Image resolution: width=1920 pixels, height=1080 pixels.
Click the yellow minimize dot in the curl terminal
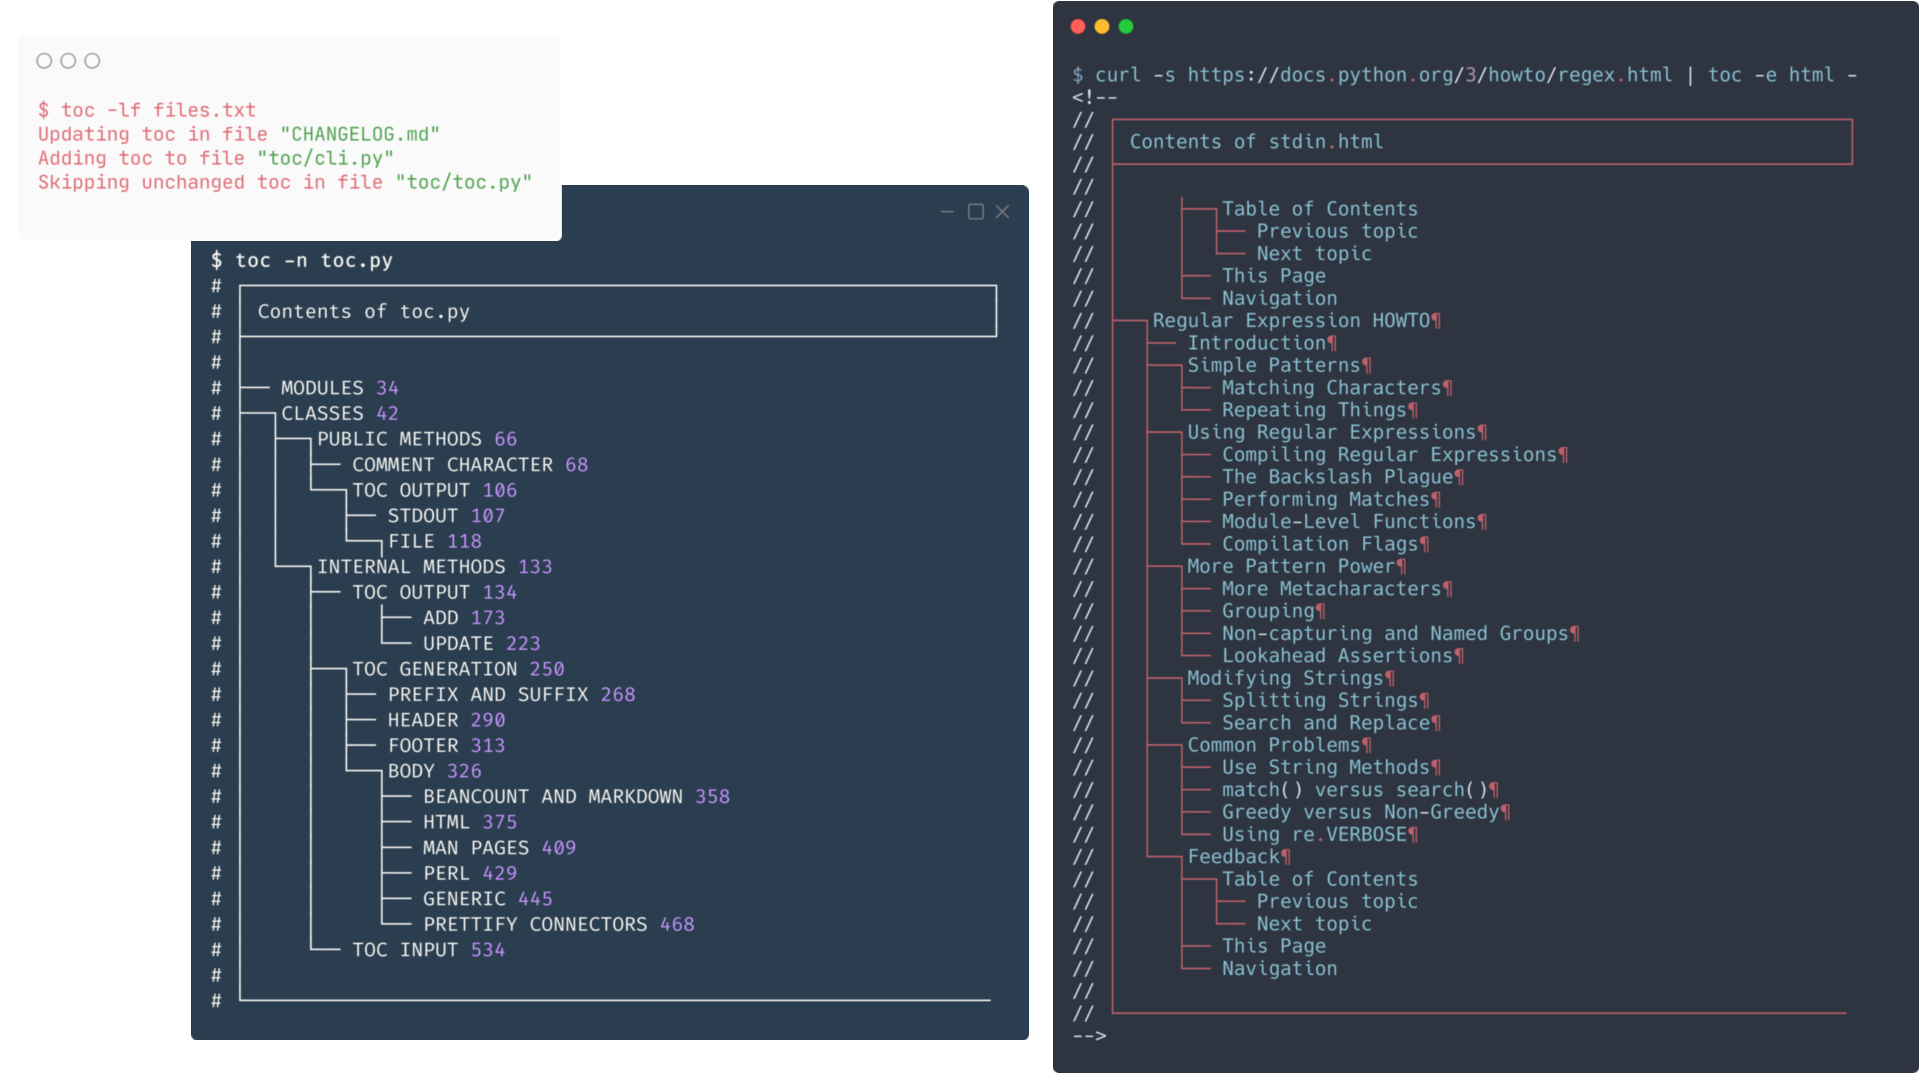(1102, 27)
